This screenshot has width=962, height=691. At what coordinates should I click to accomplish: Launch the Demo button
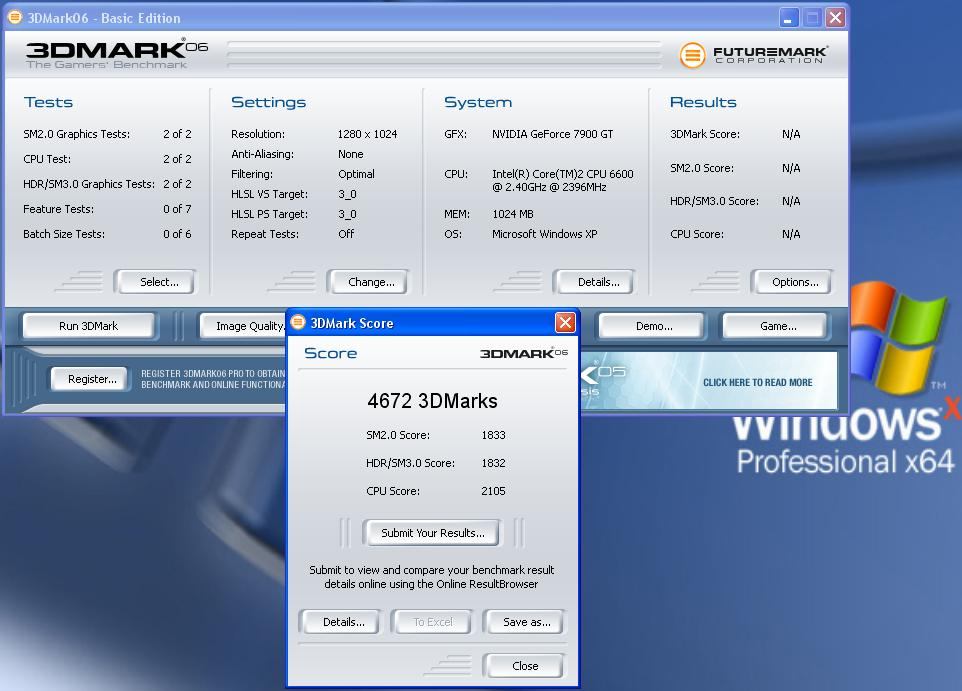coord(652,326)
